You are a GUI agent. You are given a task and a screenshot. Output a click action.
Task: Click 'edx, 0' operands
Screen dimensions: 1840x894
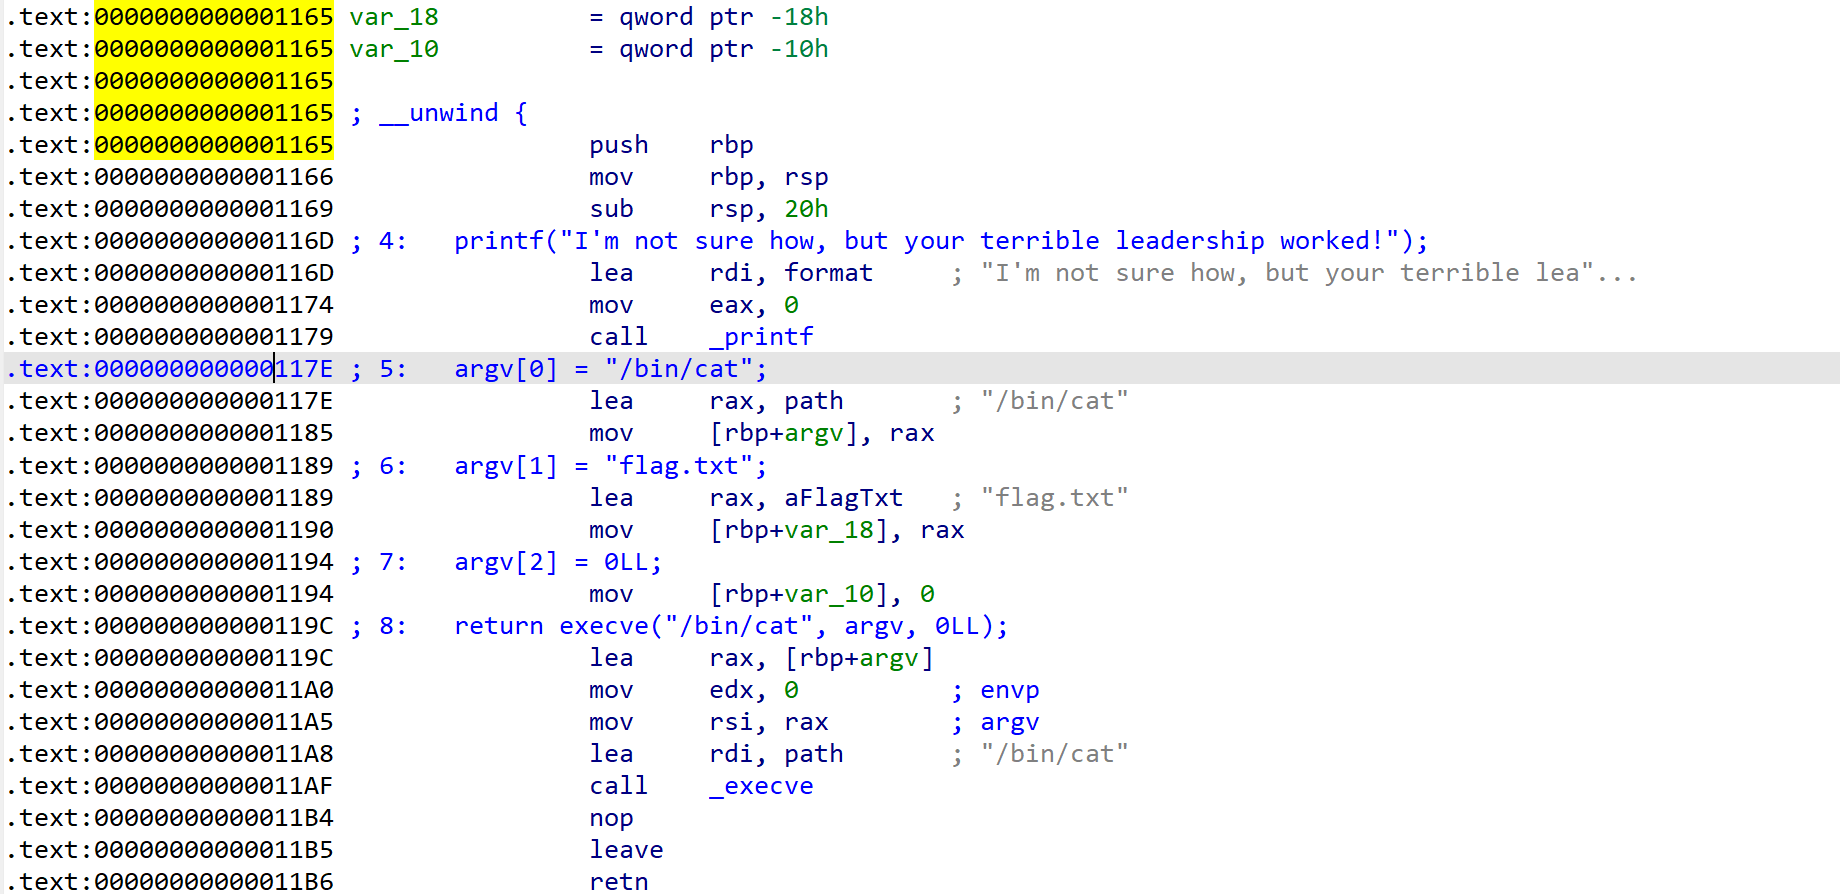(753, 690)
